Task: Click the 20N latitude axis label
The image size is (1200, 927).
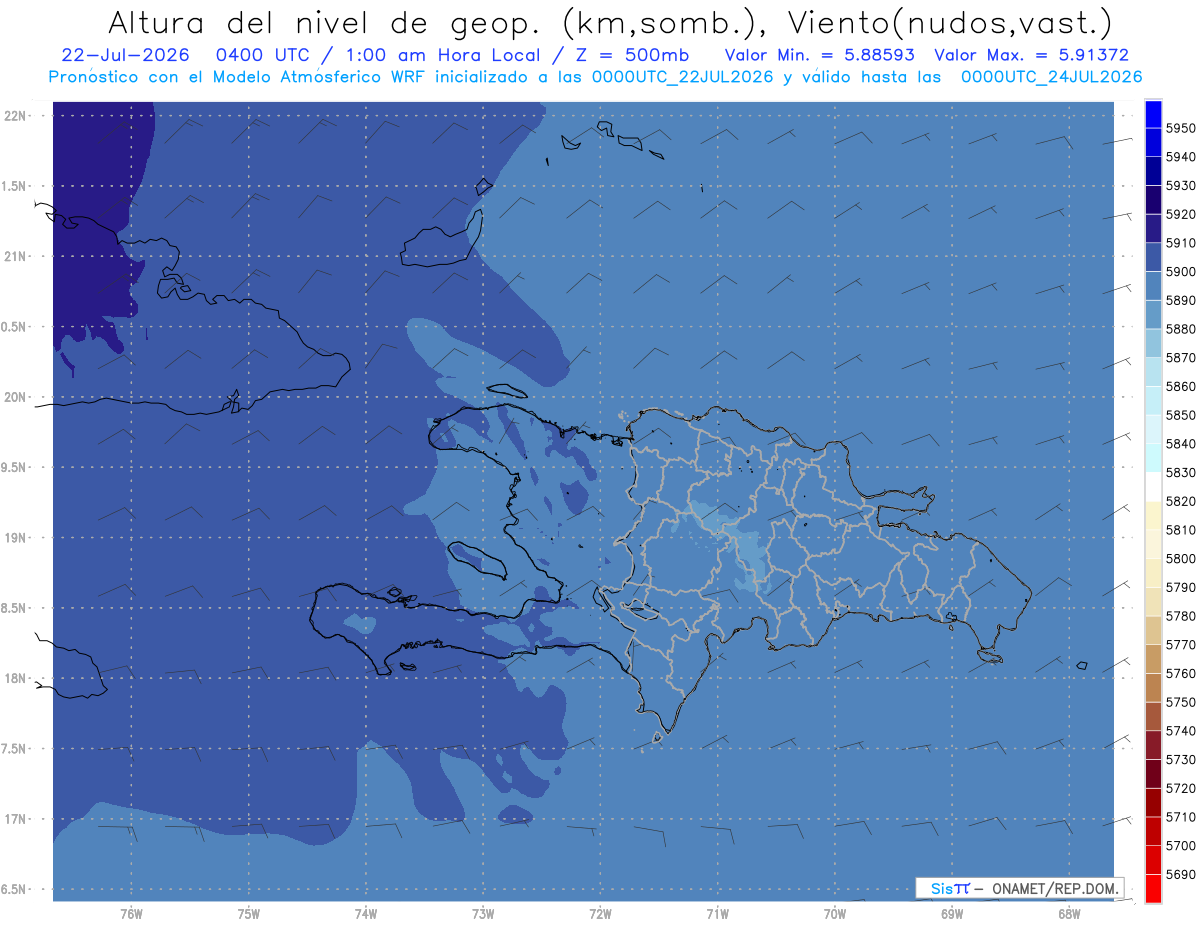Action: point(15,397)
